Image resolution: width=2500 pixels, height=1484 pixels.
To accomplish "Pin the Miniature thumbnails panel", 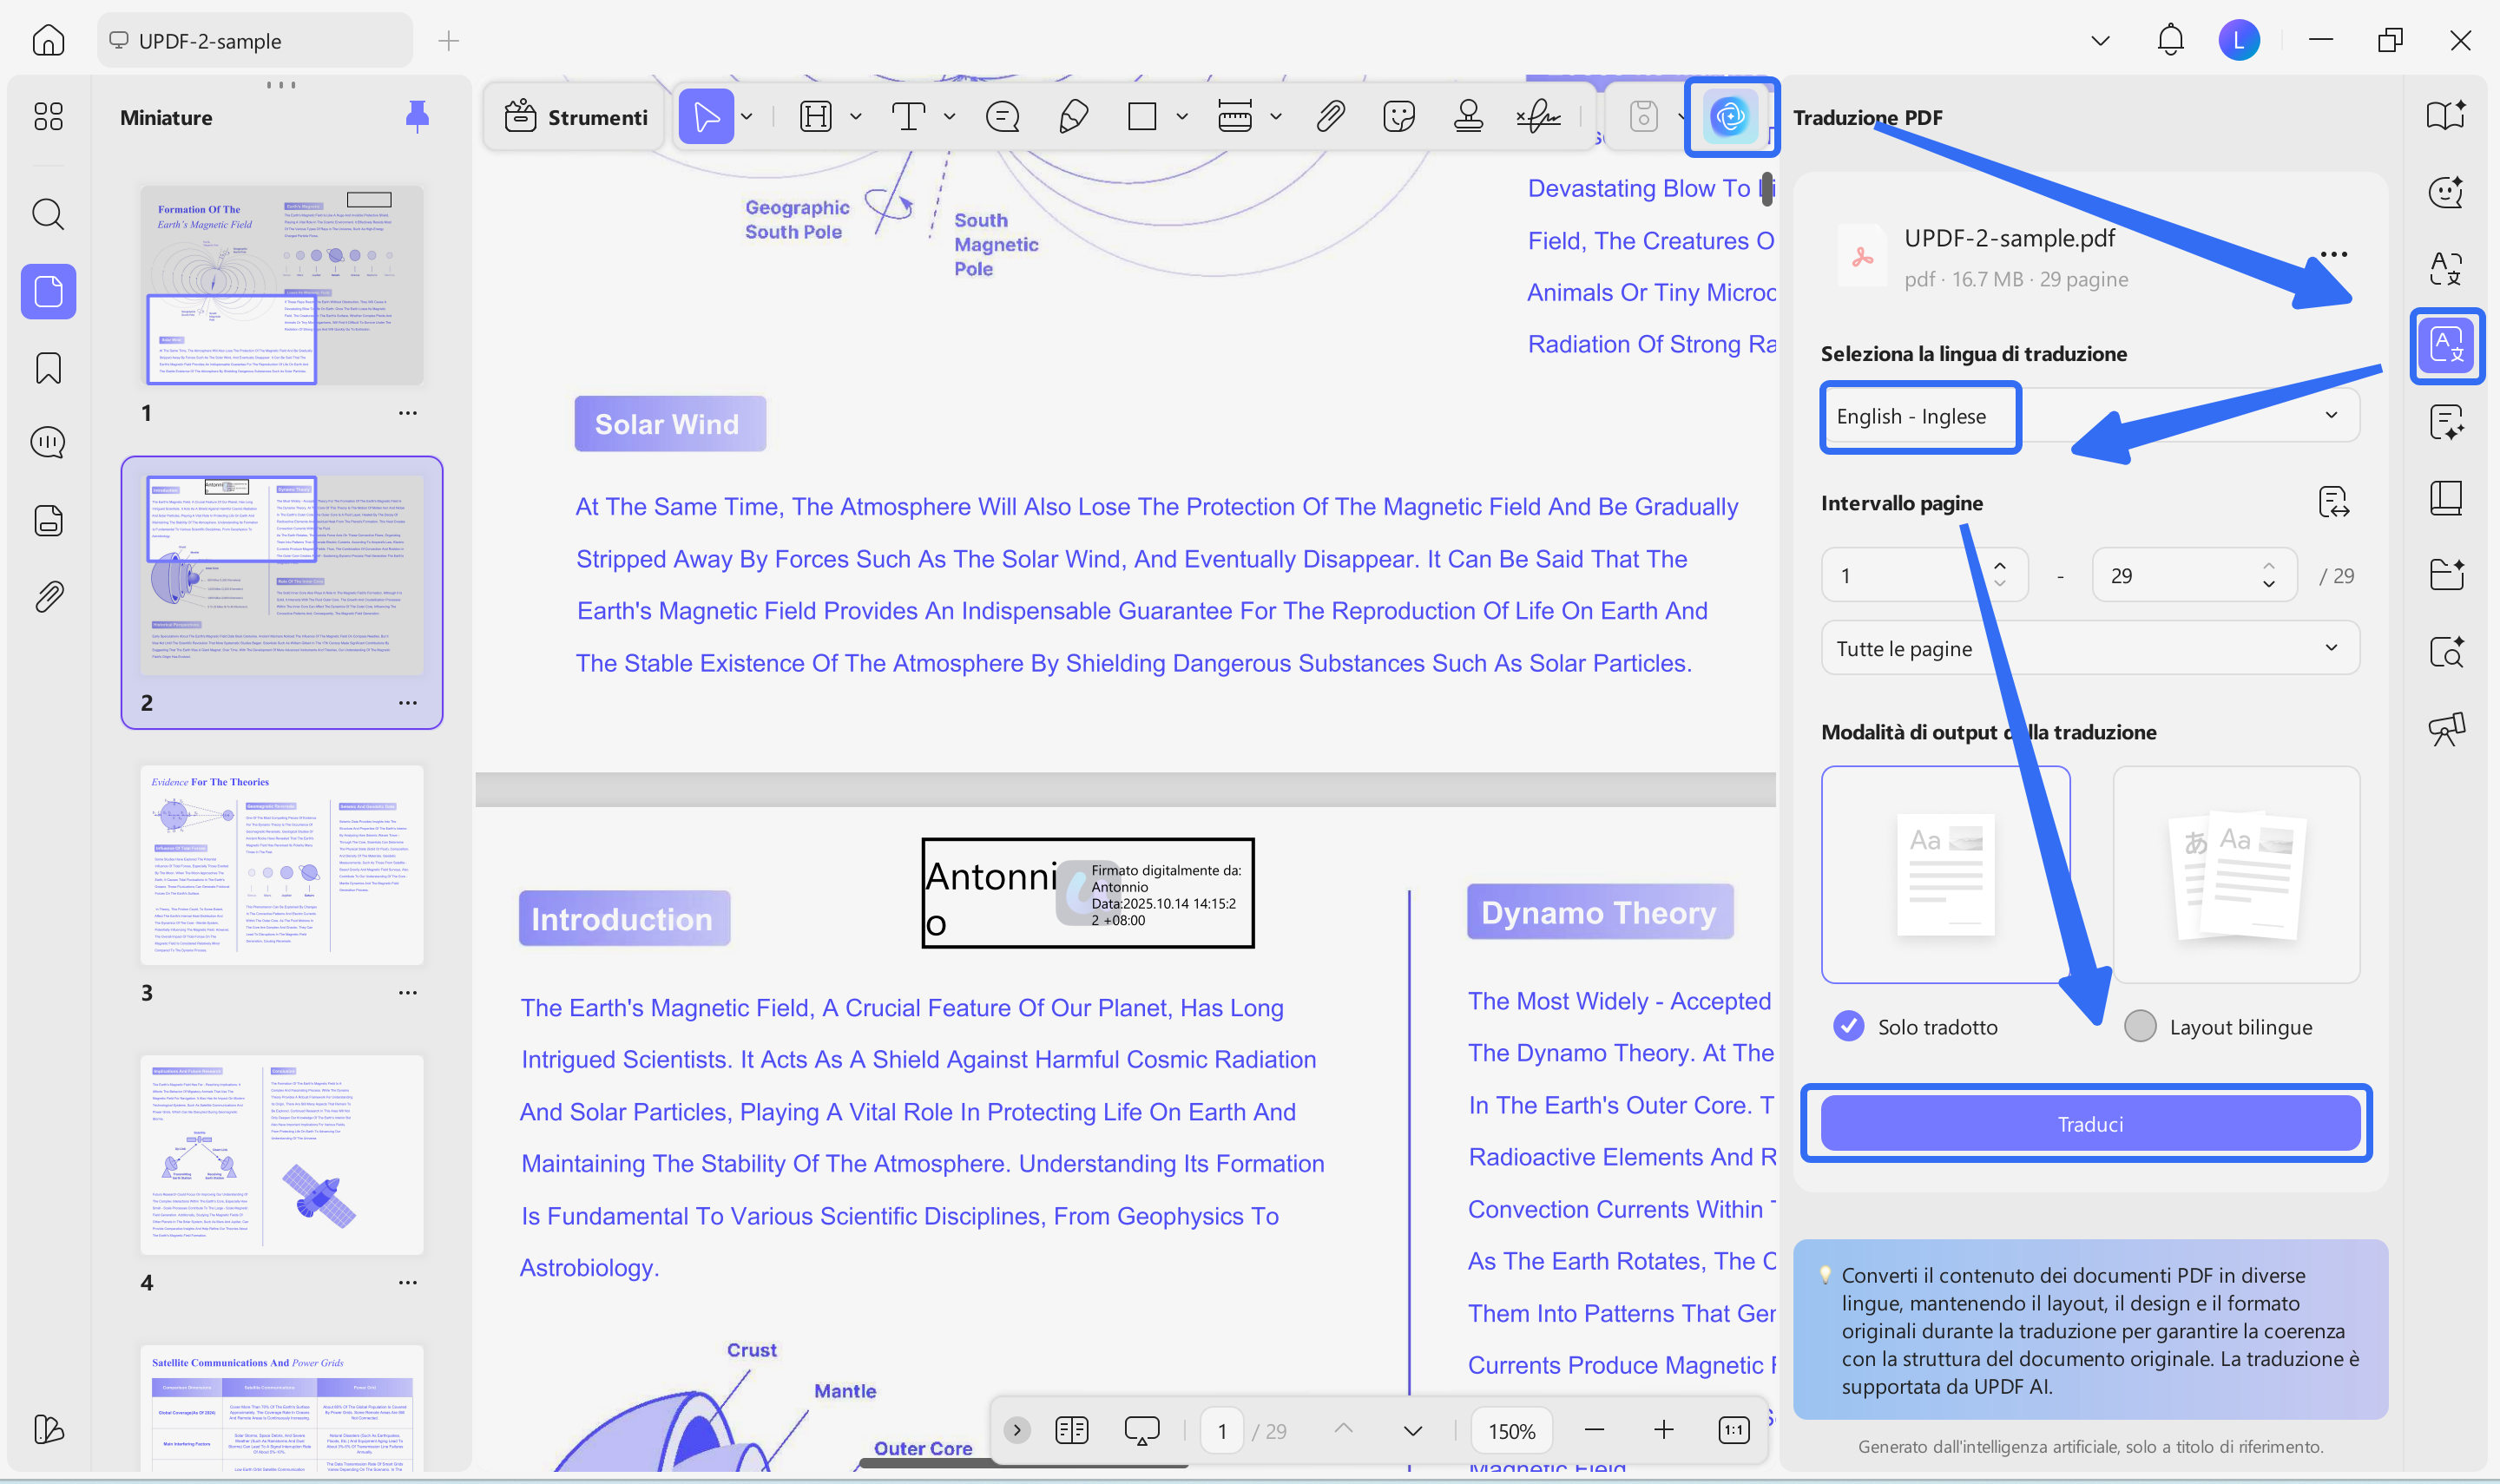I will [417, 117].
